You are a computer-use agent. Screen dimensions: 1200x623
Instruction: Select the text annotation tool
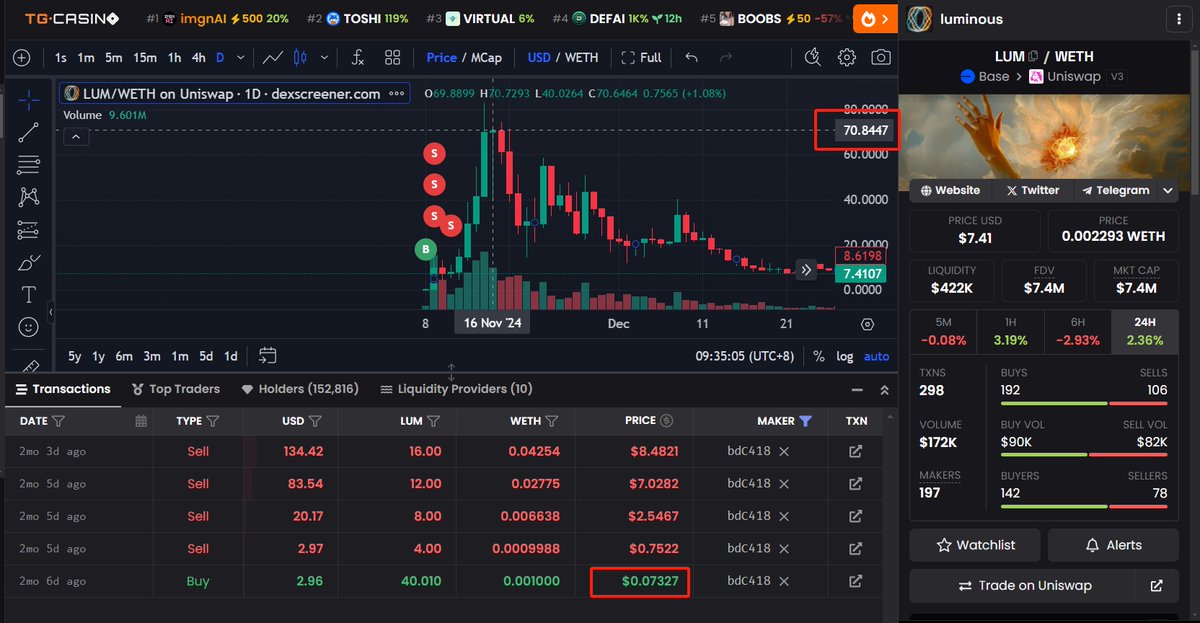pyautogui.click(x=28, y=295)
